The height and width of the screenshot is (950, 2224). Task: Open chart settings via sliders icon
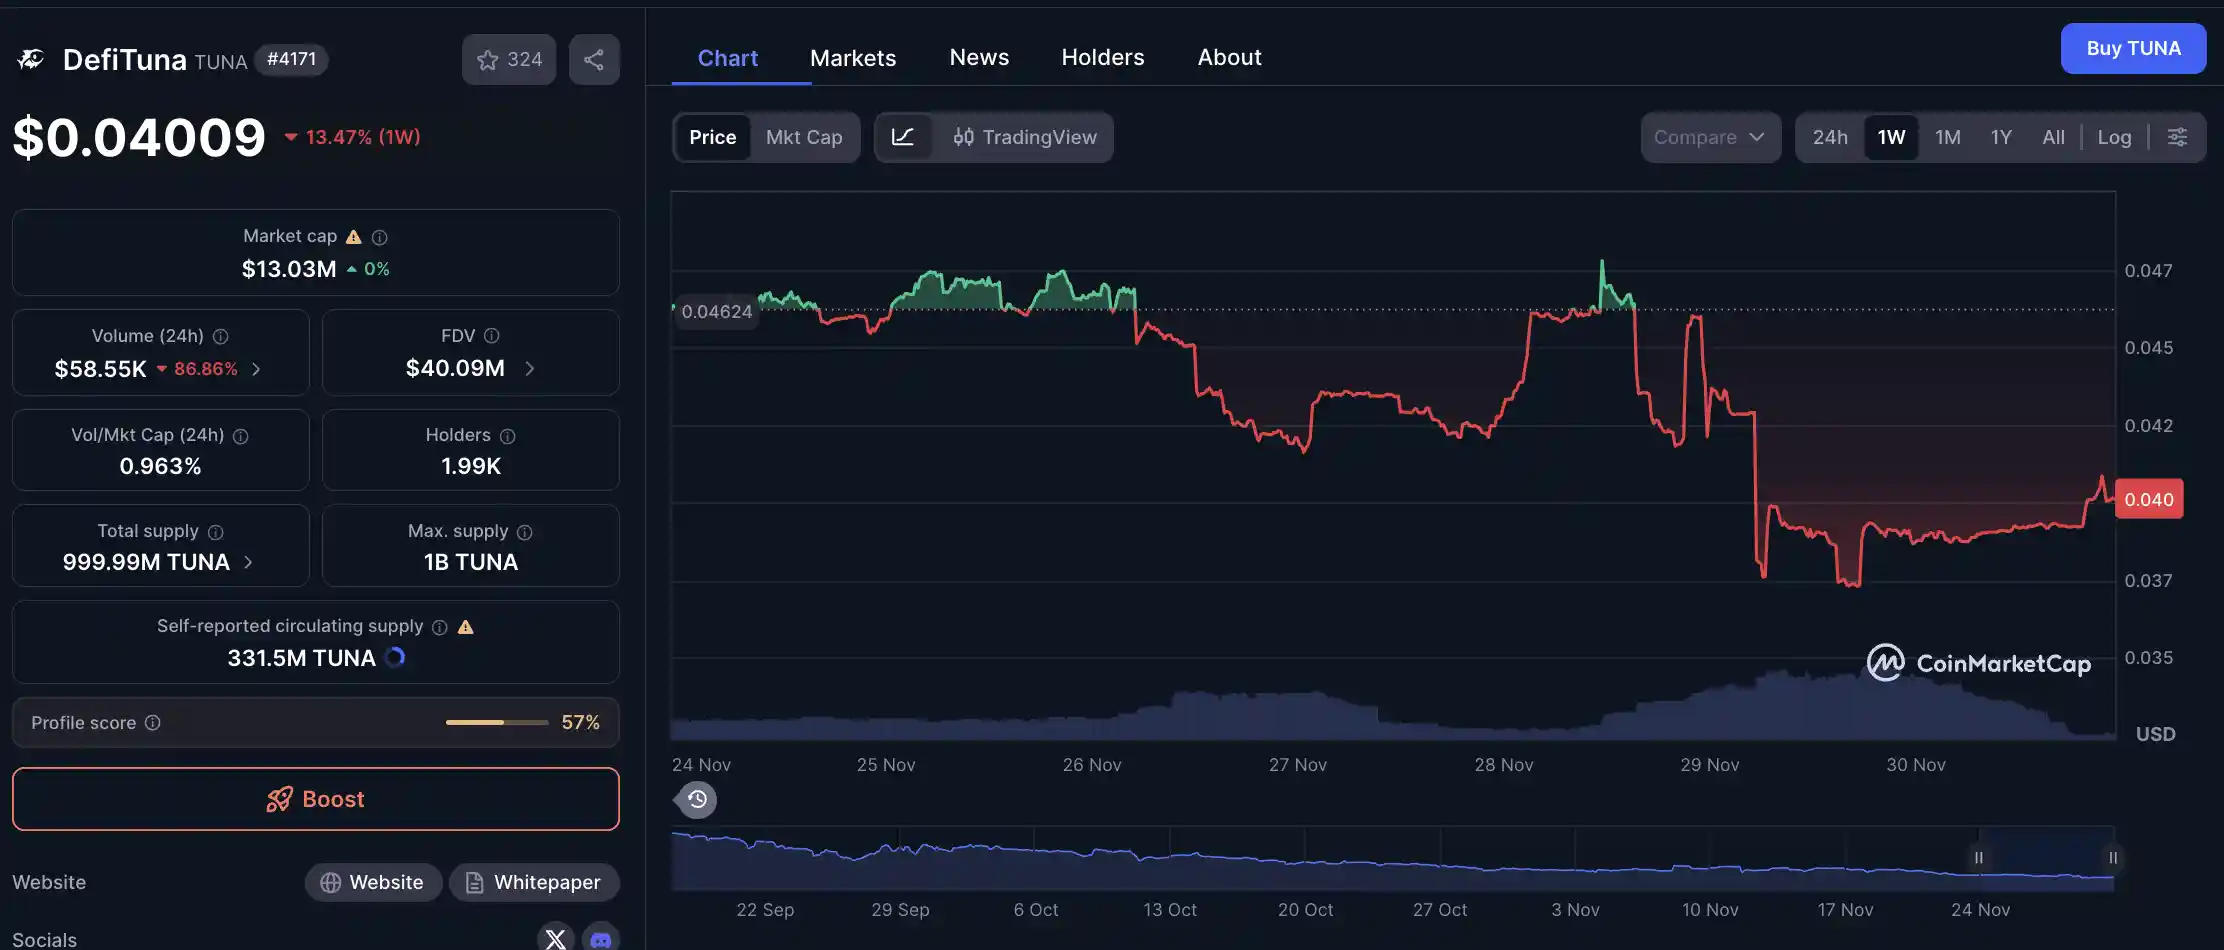(2177, 137)
